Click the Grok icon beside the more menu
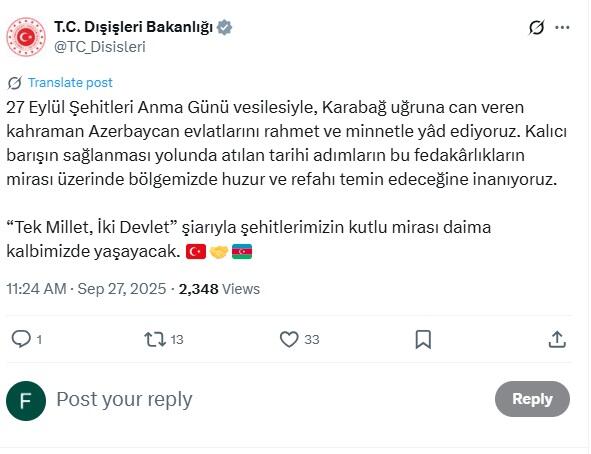Screen dimensions: 591x454 pyautogui.click(x=536, y=28)
